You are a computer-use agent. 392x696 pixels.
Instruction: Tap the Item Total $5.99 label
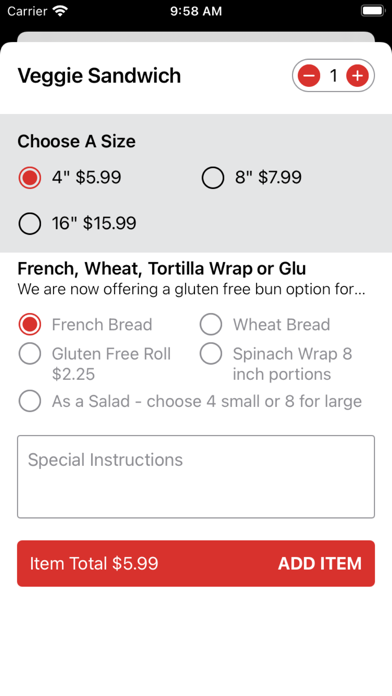click(x=94, y=563)
